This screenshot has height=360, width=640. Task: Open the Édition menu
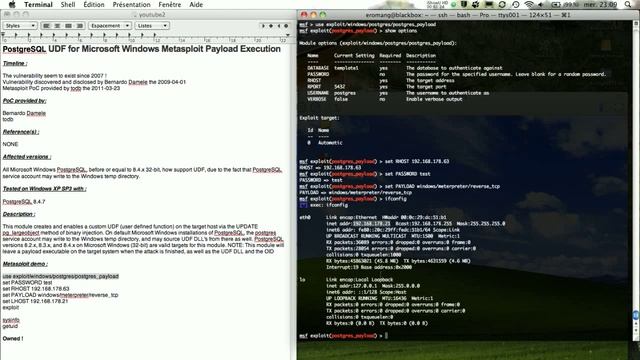coord(94,4)
